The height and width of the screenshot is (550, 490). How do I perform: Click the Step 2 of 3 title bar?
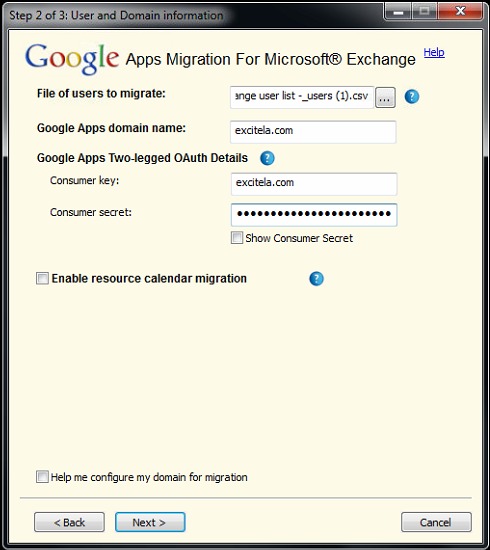[x=116, y=15]
